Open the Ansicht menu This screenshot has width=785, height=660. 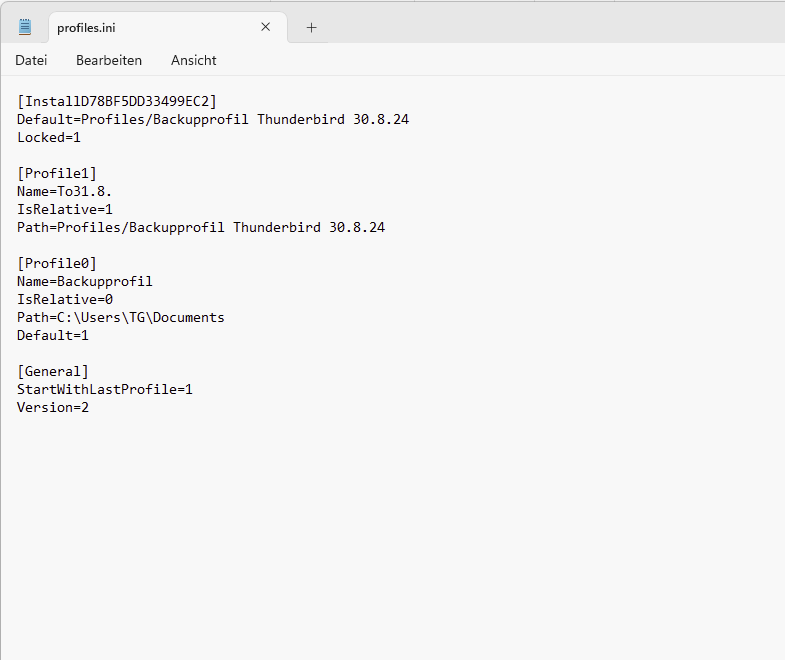pos(193,60)
